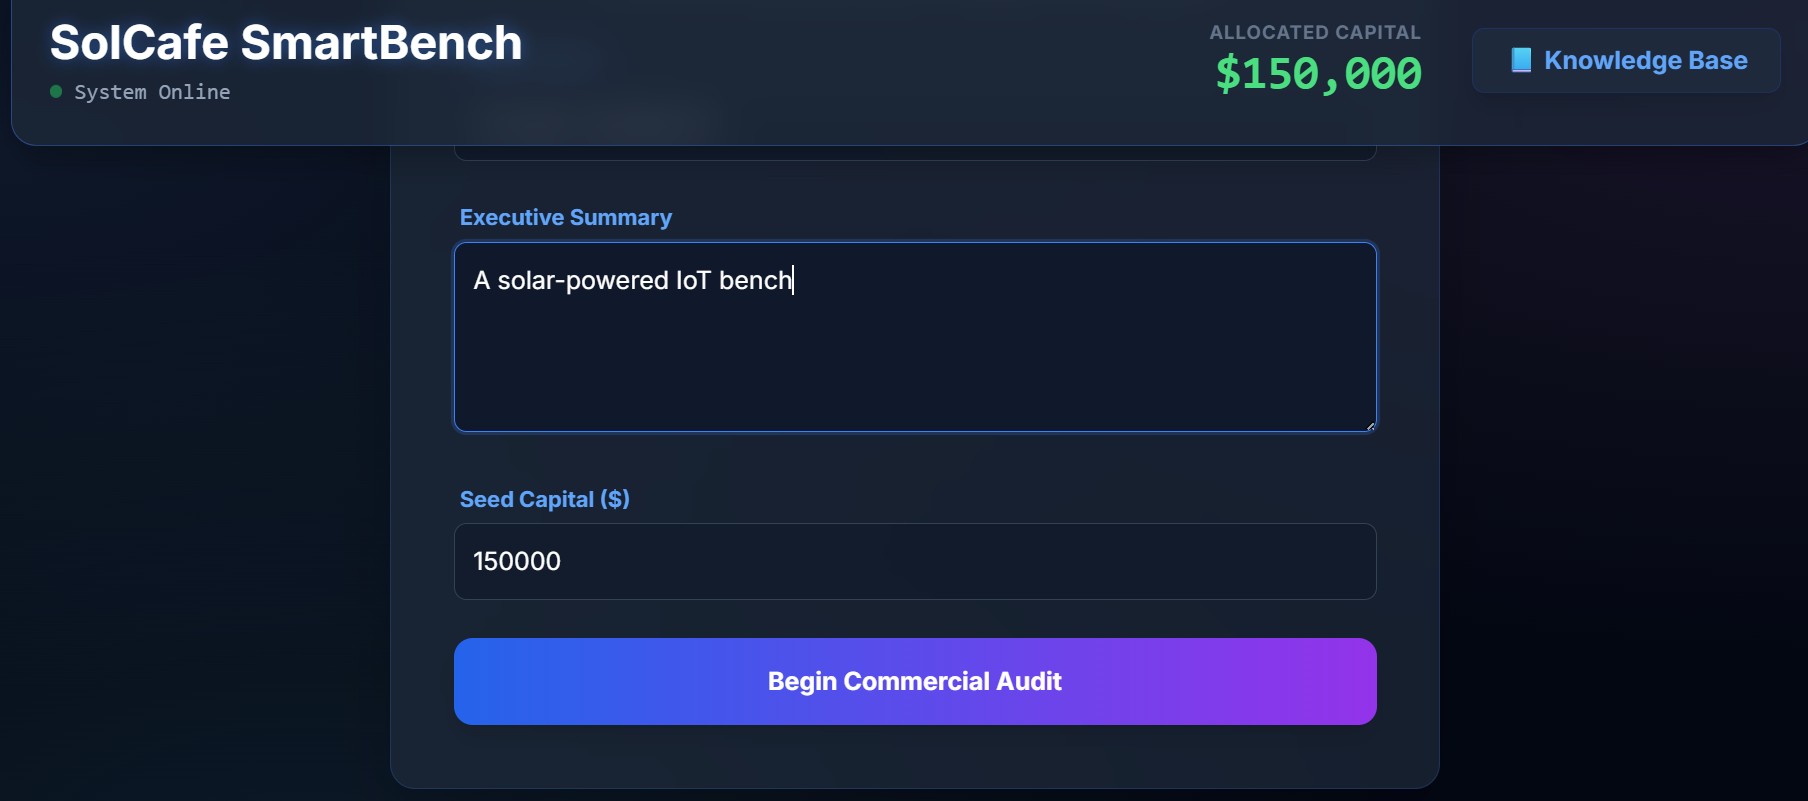This screenshot has width=1808, height=801.
Task: Click the typed text "A solar-powered IoT bench"
Action: point(632,280)
